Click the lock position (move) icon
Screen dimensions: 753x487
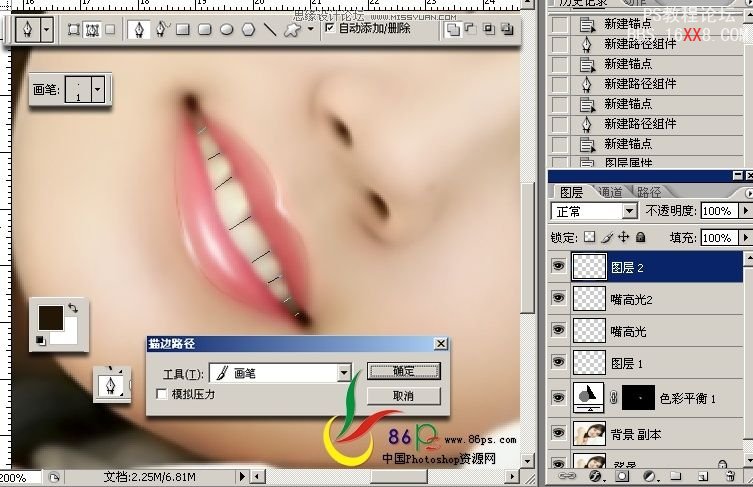coord(623,237)
